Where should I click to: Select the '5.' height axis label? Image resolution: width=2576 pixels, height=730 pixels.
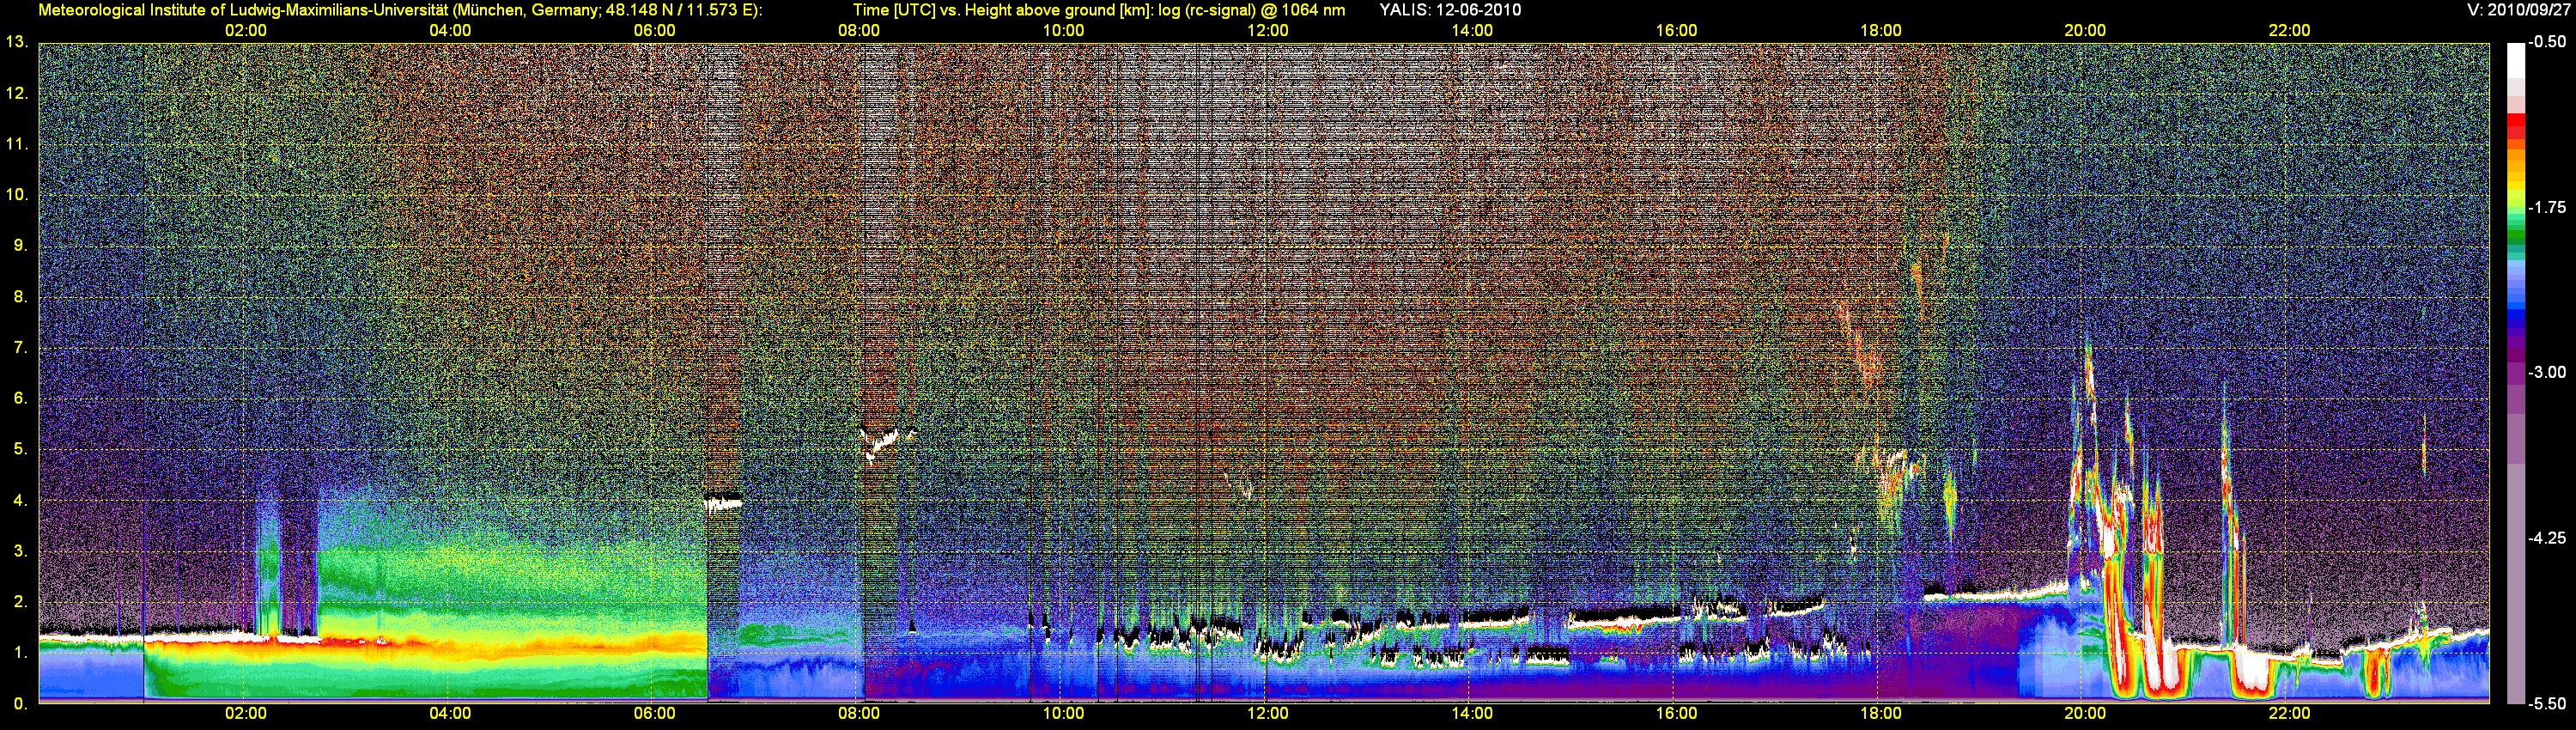20,449
